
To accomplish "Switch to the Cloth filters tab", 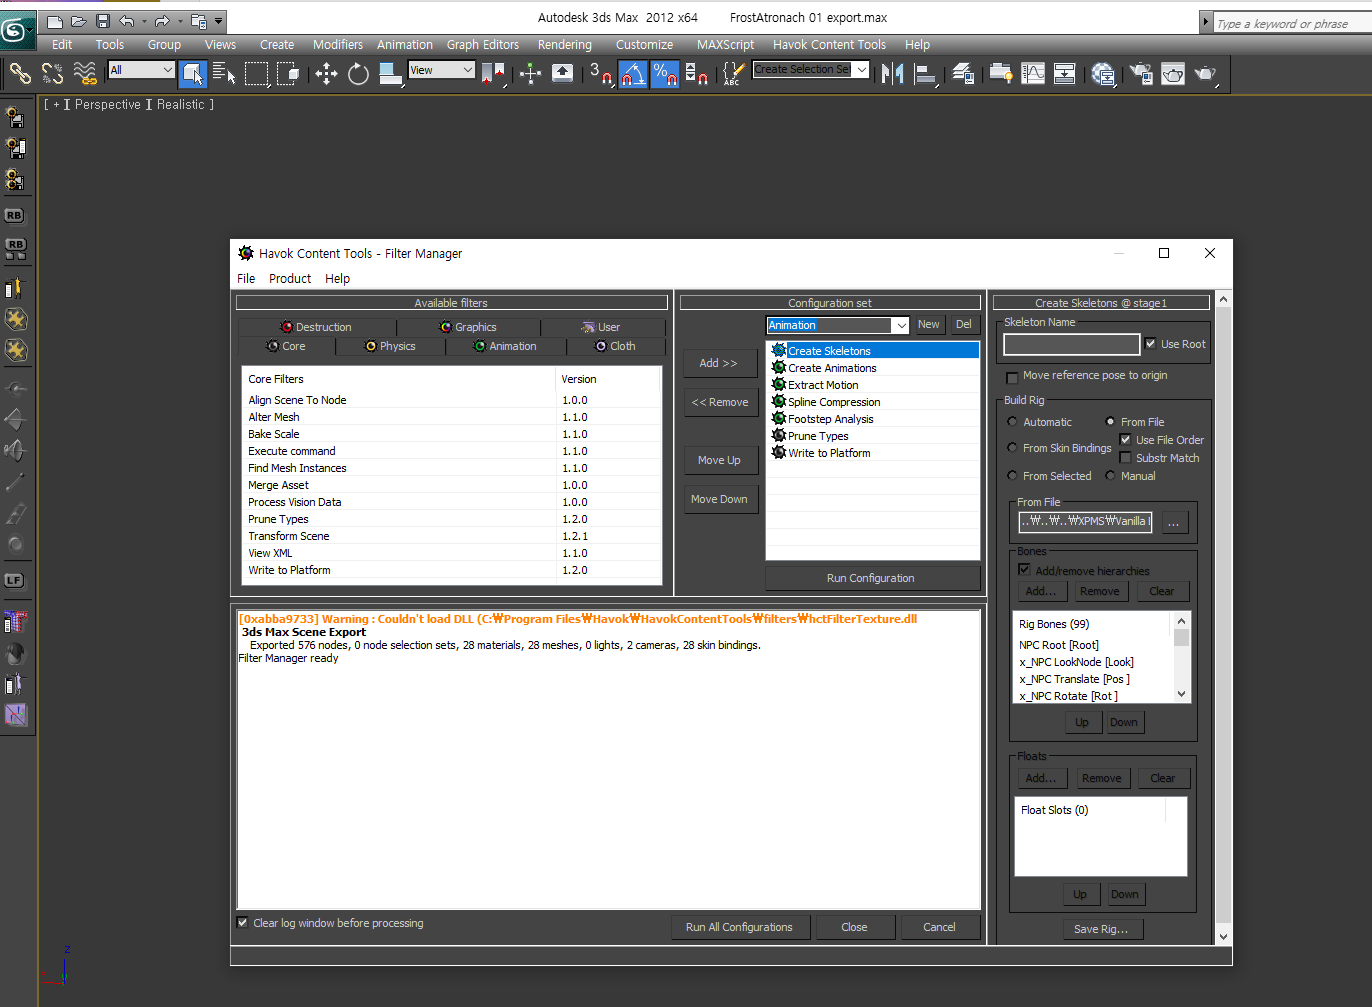I will [x=615, y=346].
